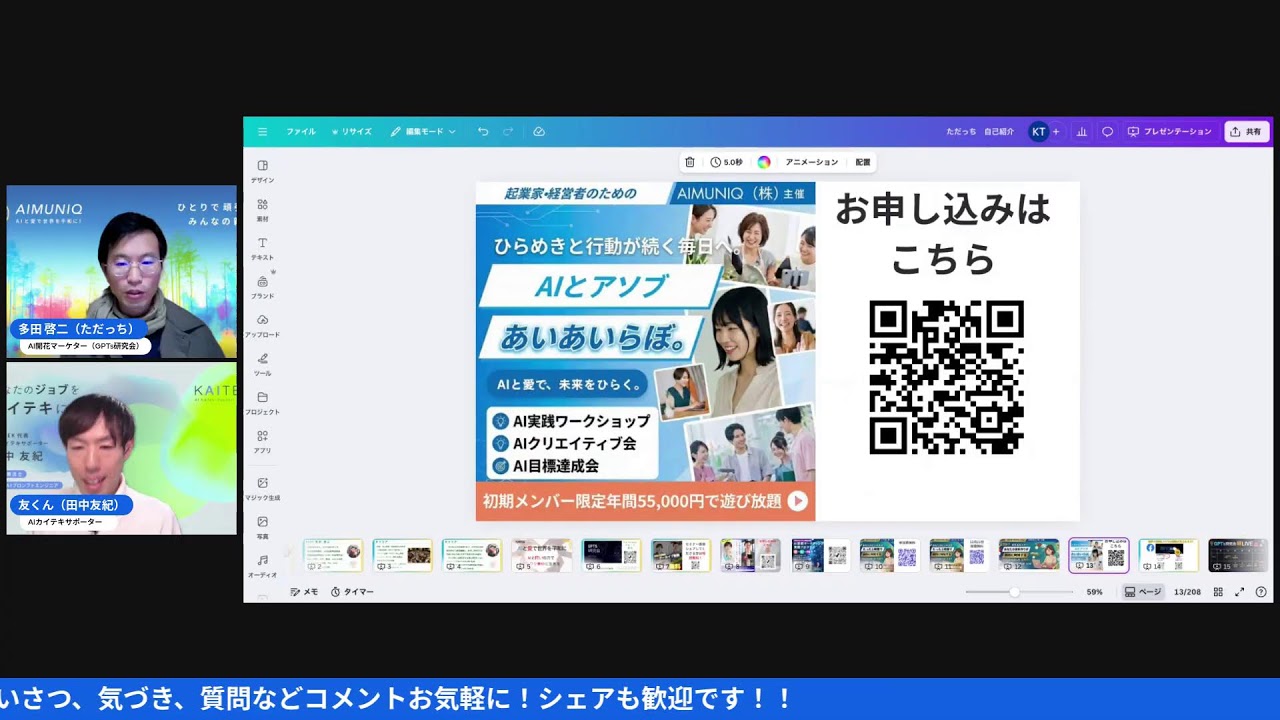
Task: Open the アップロード sidebar panel
Action: 262,326
